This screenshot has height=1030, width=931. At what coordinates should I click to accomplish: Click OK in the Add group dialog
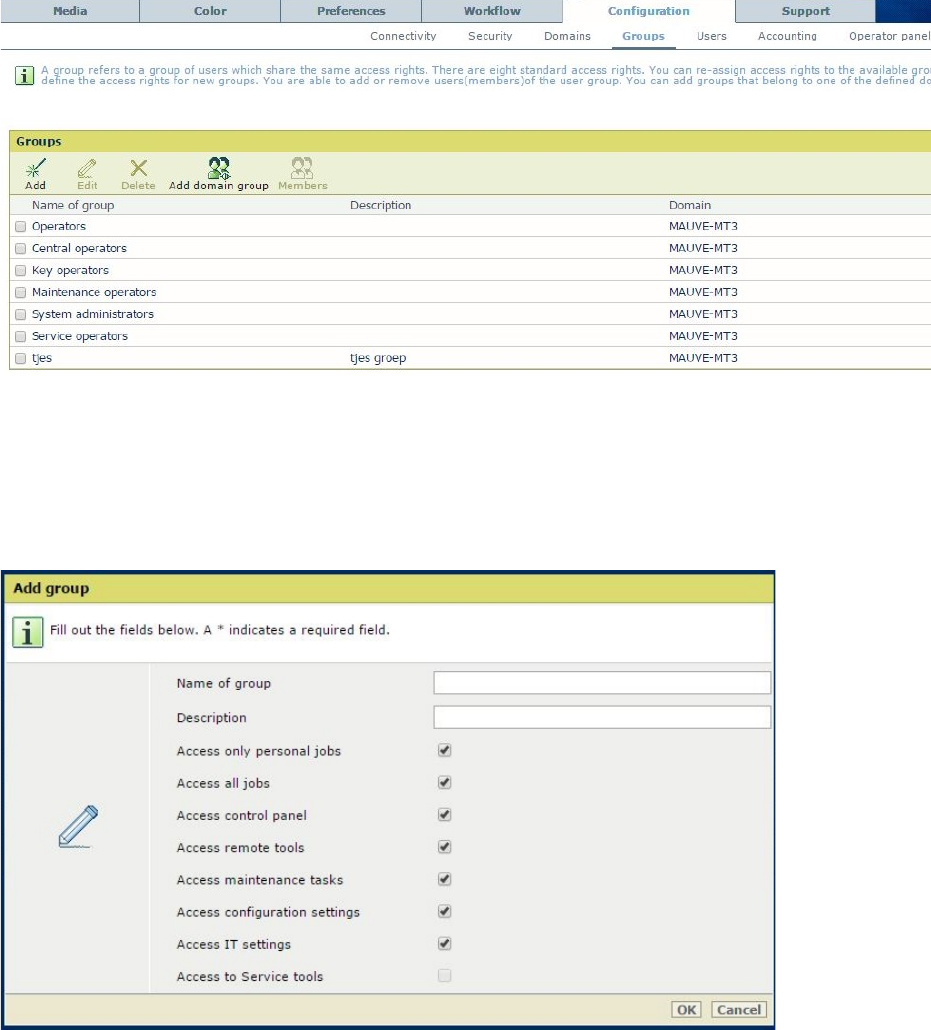click(x=686, y=1010)
